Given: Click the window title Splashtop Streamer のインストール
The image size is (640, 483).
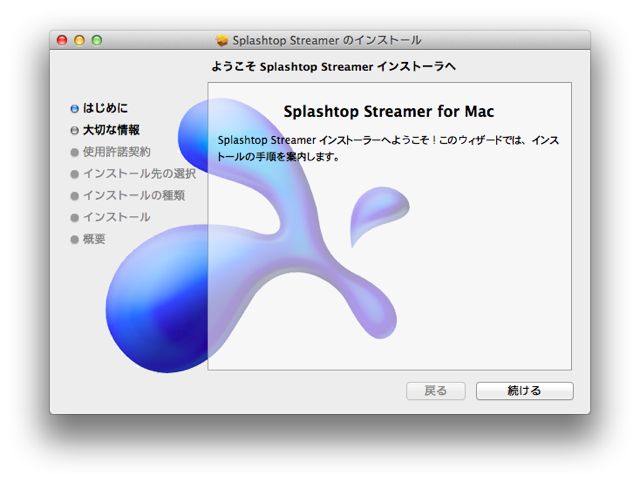Looking at the screenshot, I should (x=327, y=40).
